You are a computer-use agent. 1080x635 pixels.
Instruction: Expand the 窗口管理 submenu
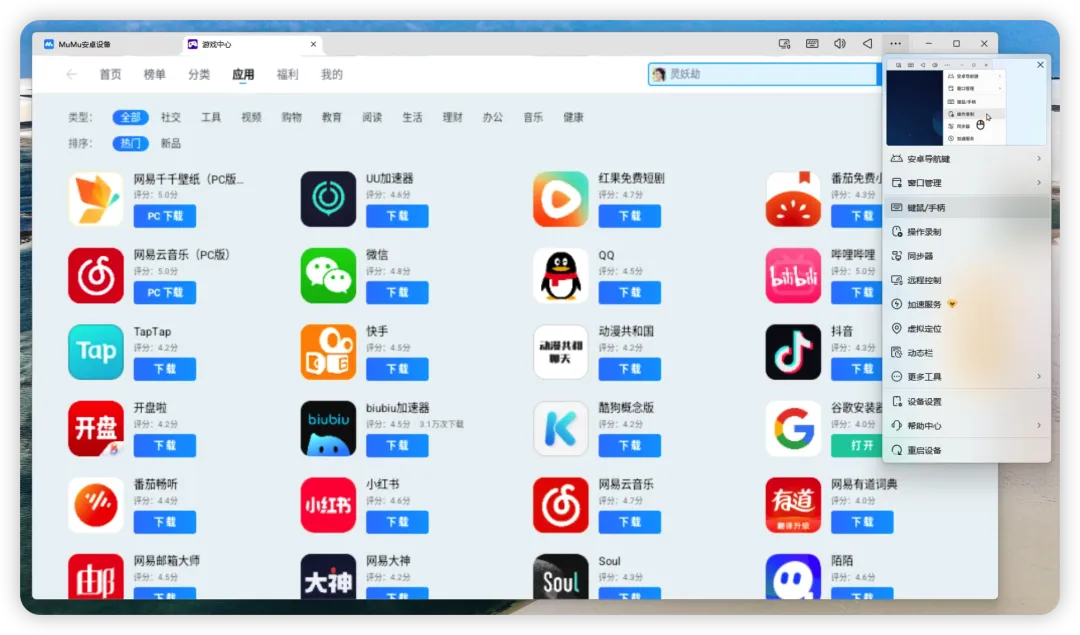[967, 183]
